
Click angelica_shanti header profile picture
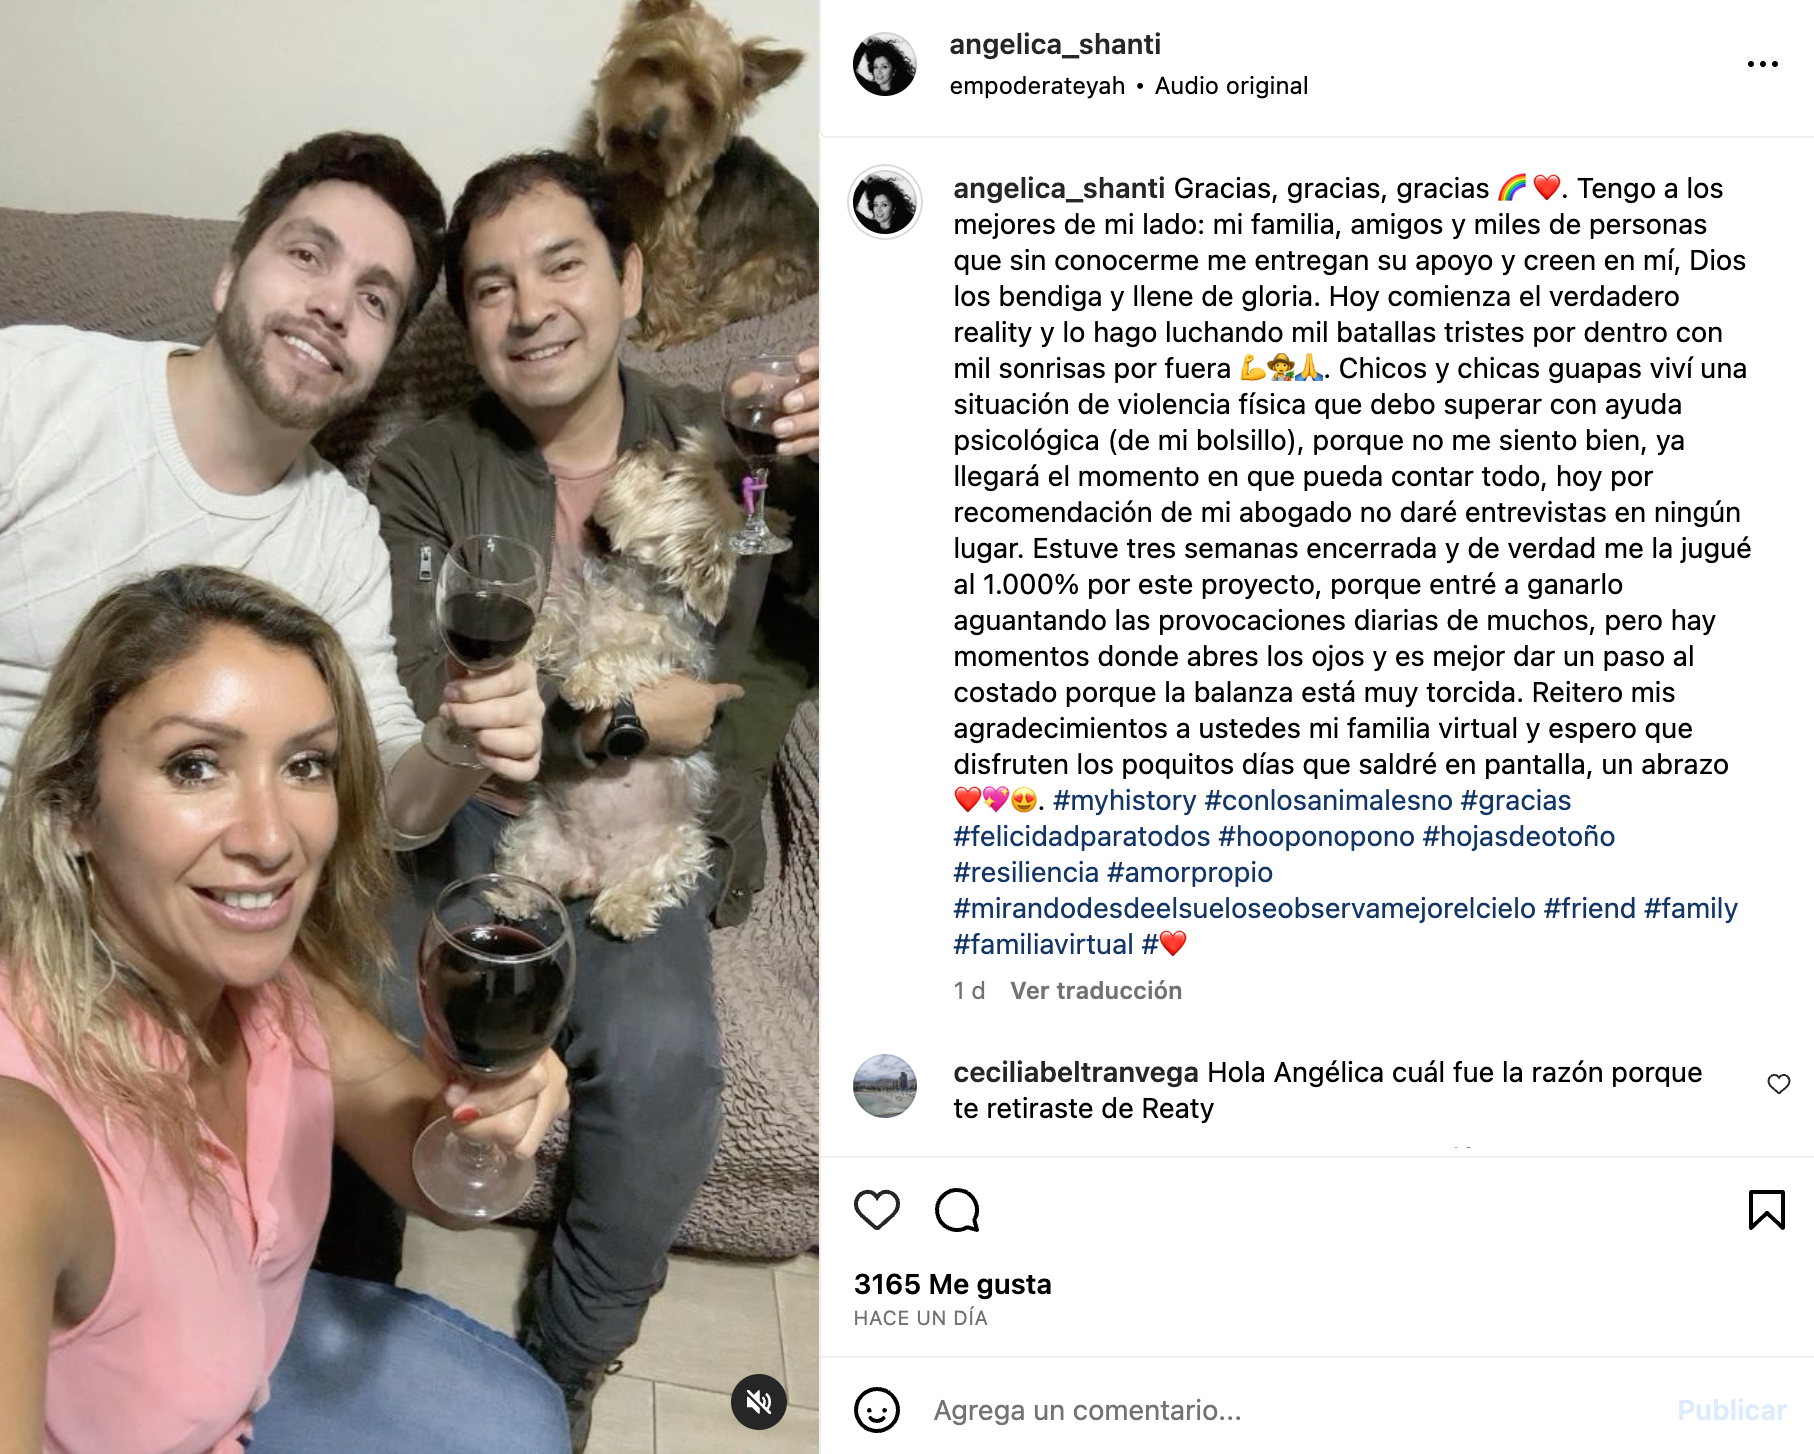(x=885, y=64)
